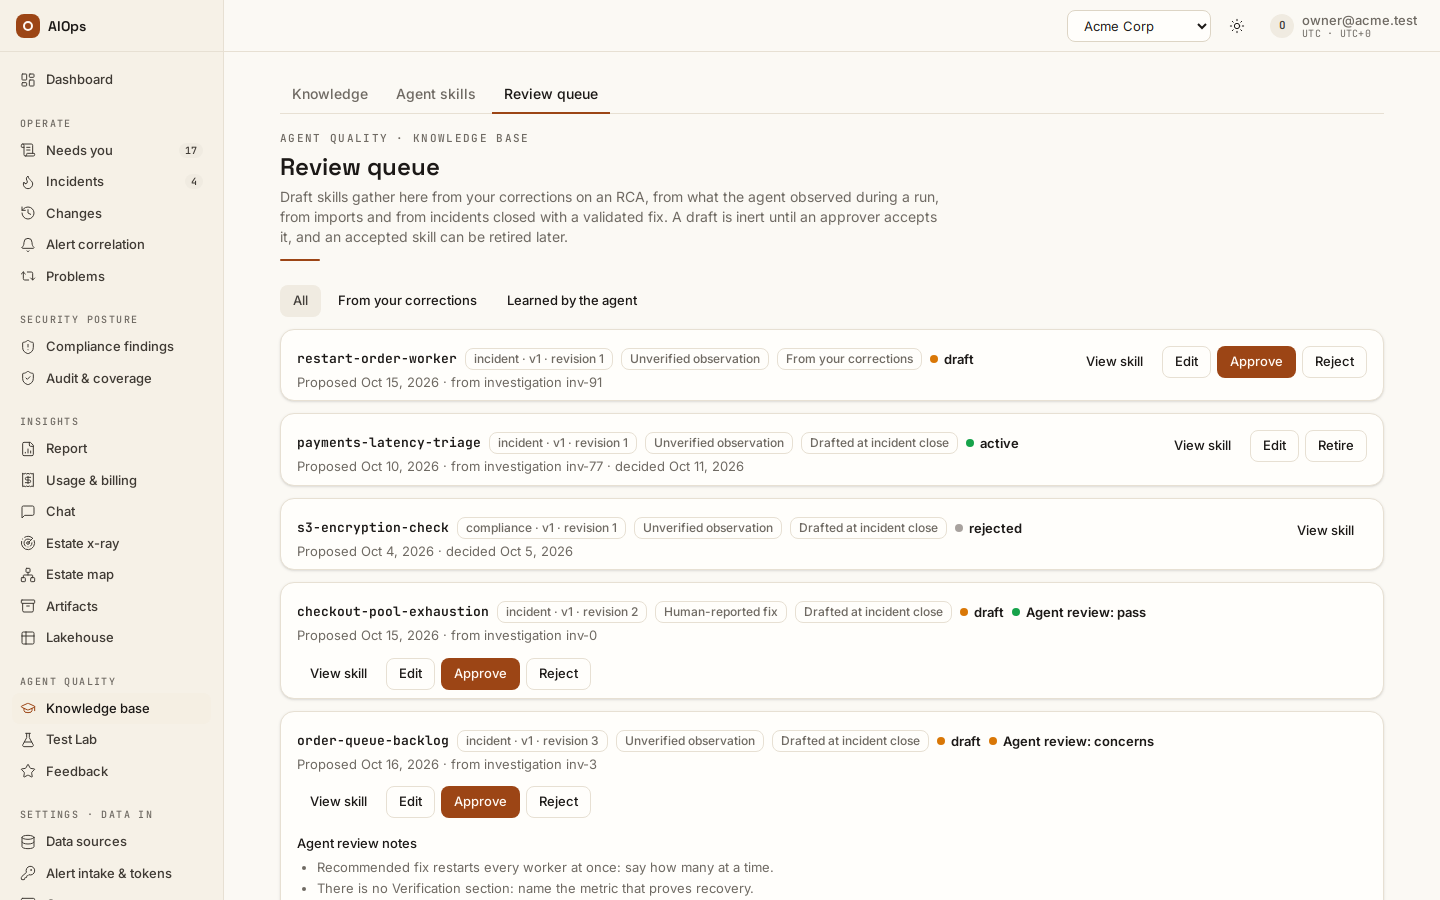
Task: Click the 'Agent review: pass' status
Action: 1079,612
